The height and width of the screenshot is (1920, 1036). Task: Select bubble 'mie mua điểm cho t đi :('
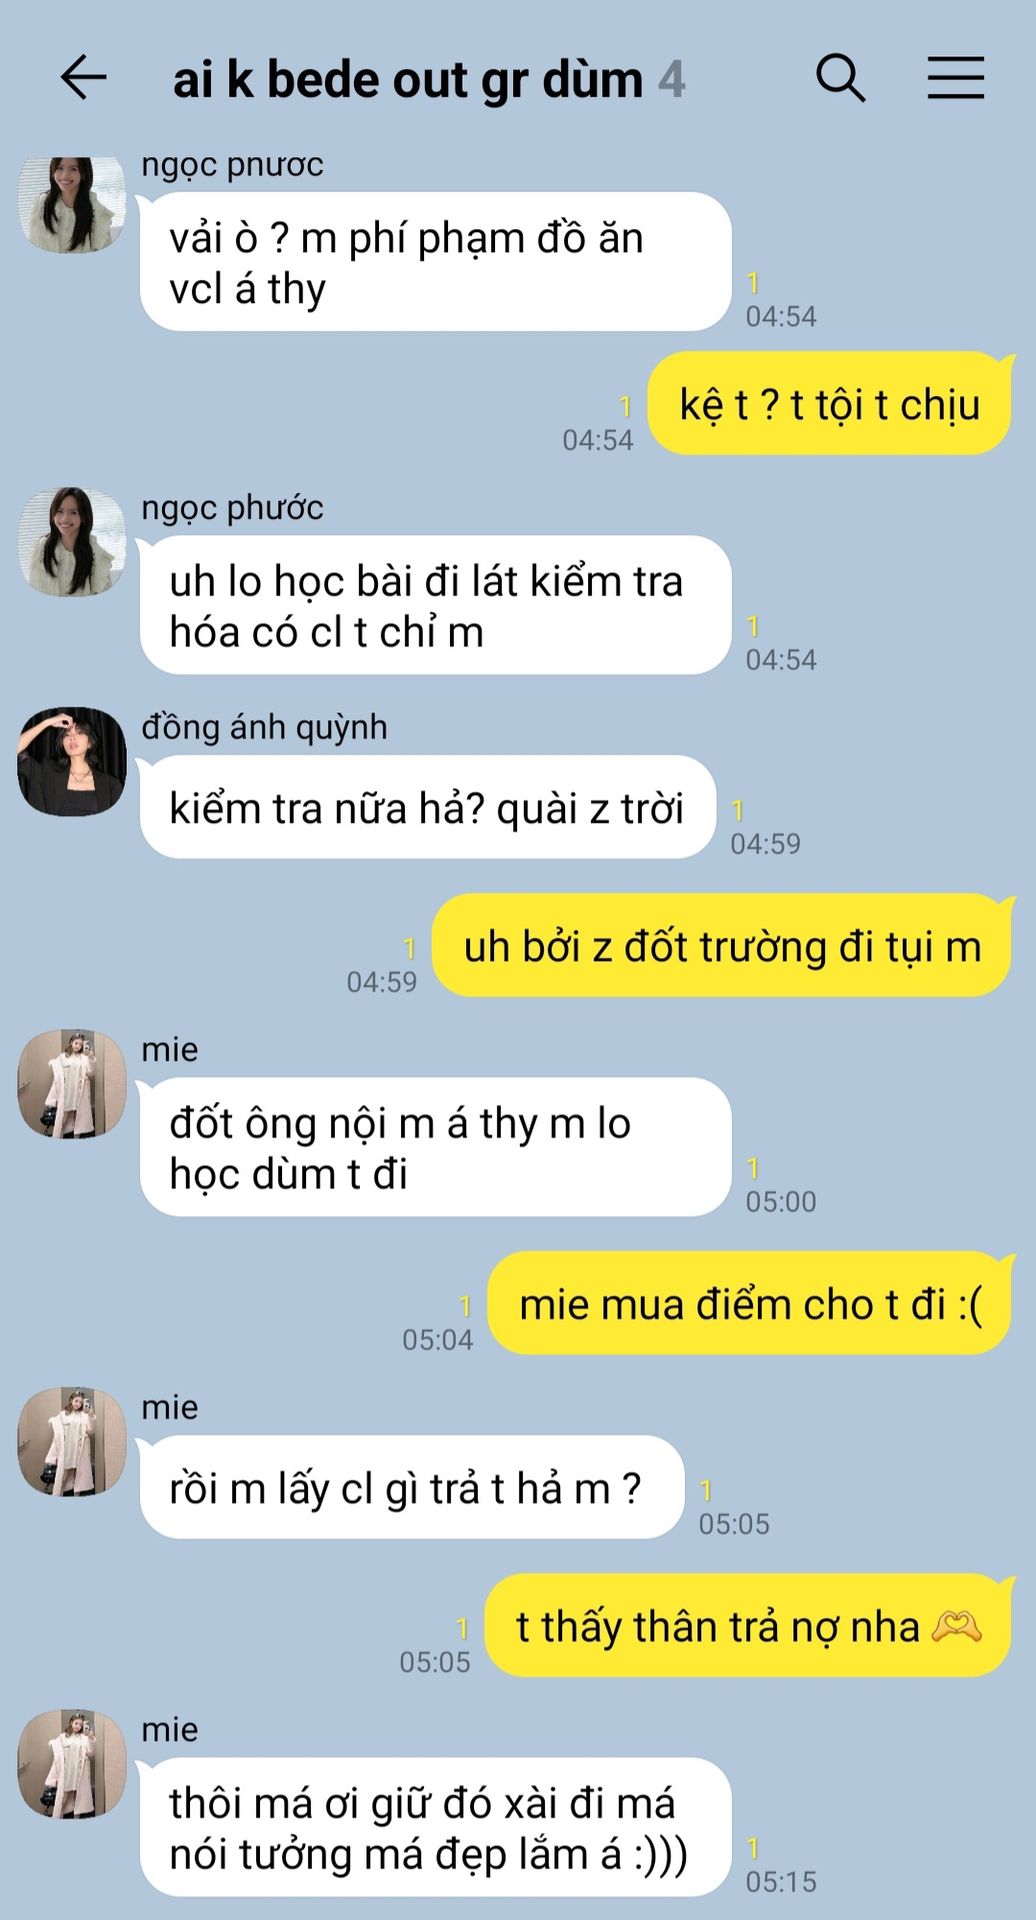(x=750, y=1303)
